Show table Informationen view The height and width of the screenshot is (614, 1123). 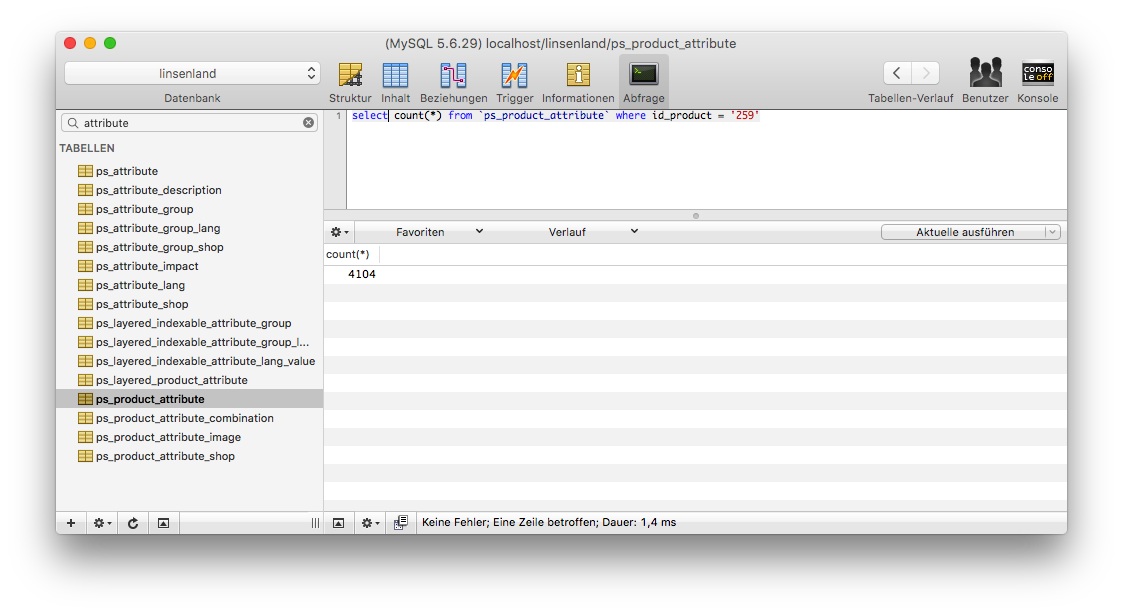pyautogui.click(x=578, y=82)
